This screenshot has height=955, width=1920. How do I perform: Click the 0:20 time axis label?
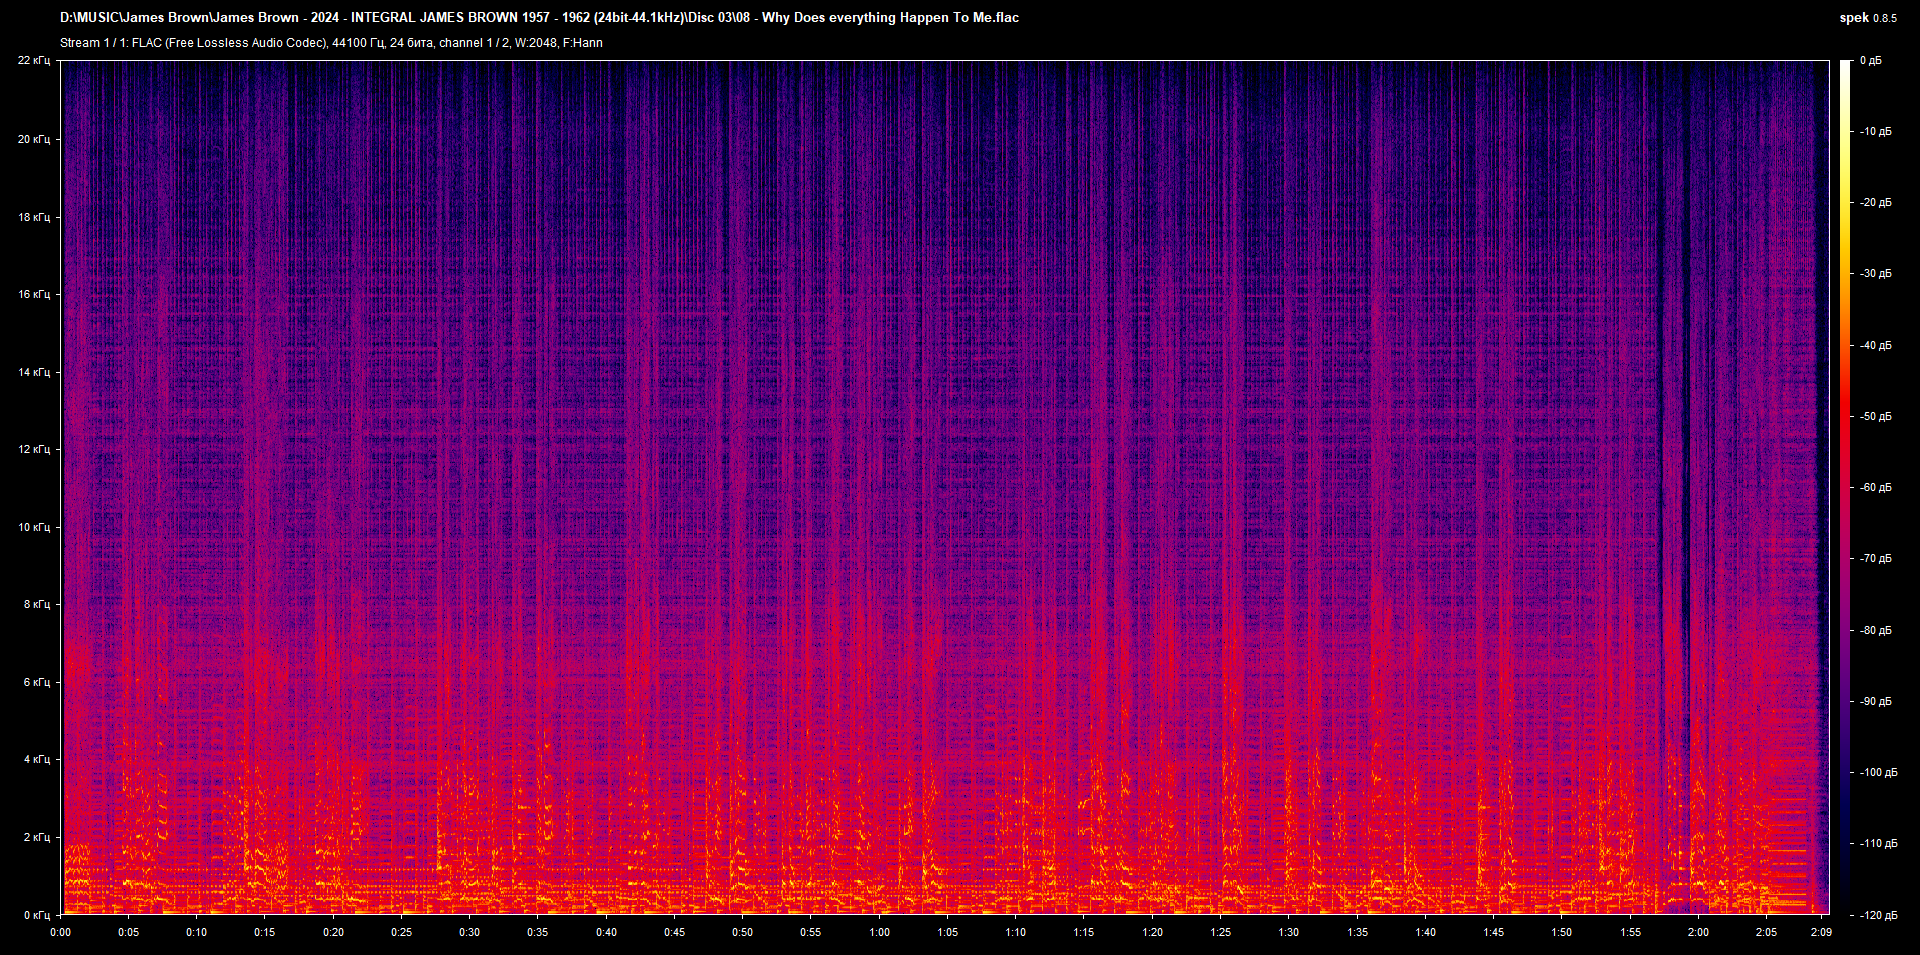(x=333, y=932)
